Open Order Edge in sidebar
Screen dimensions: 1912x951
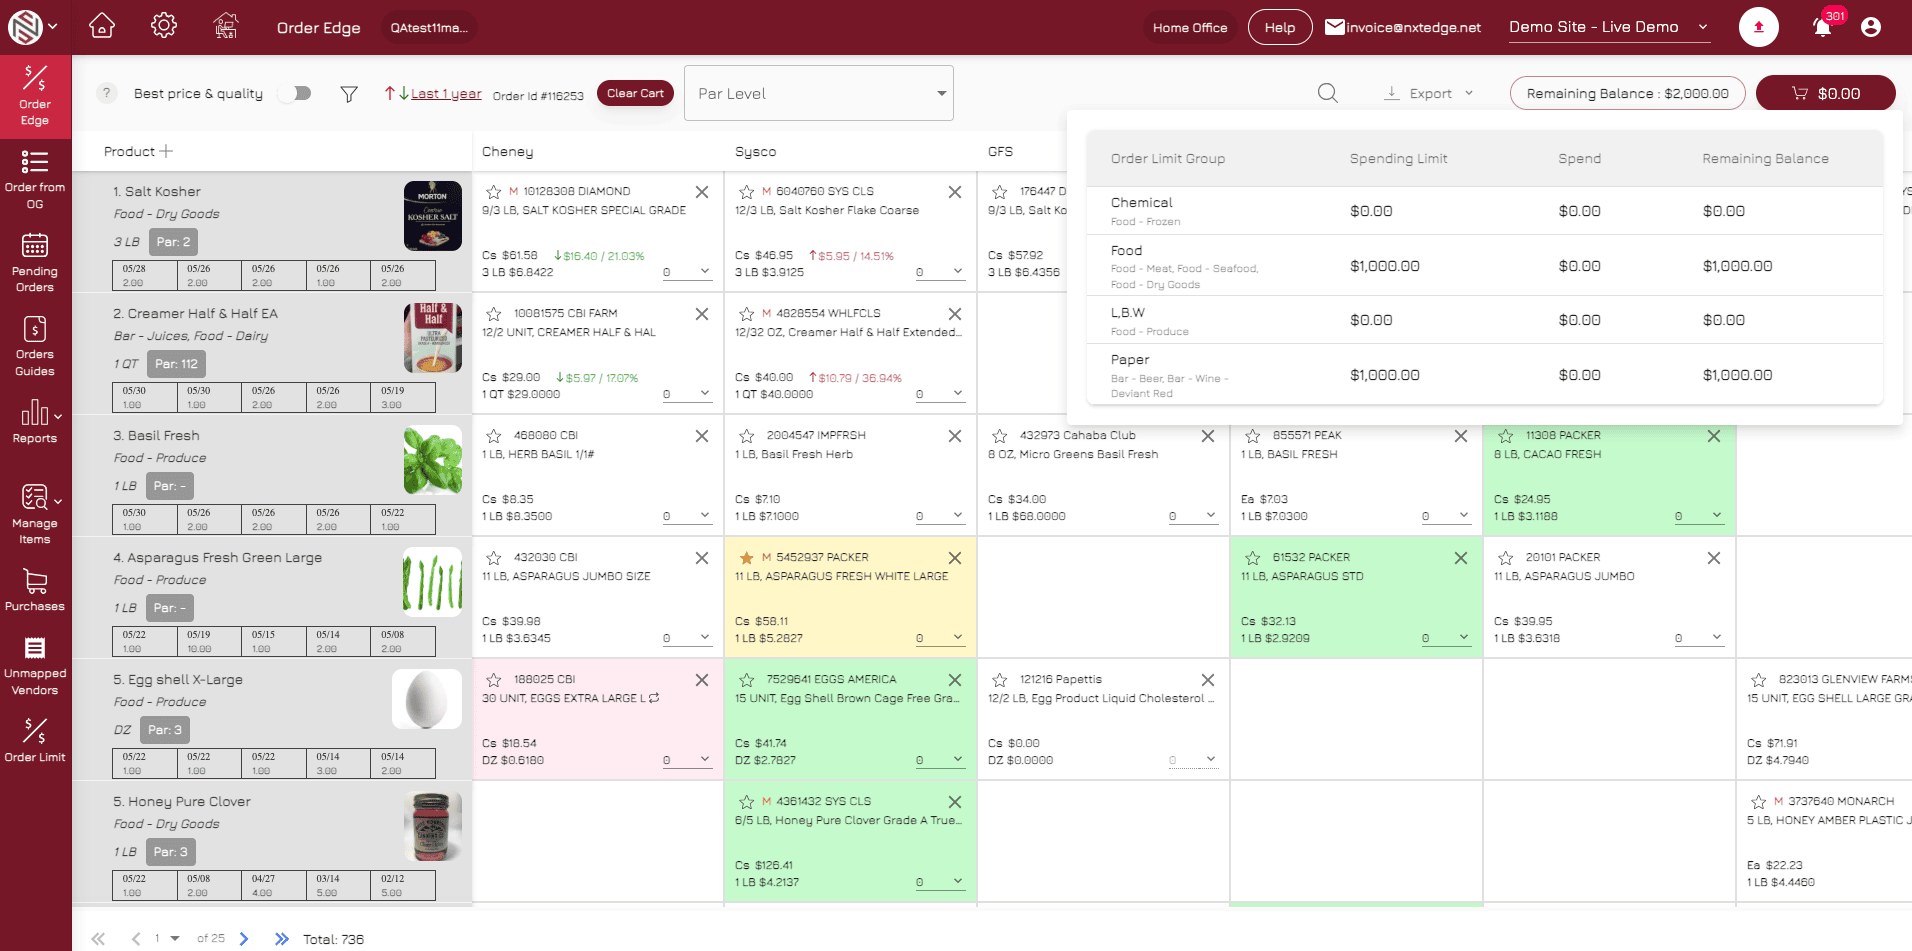coord(35,96)
